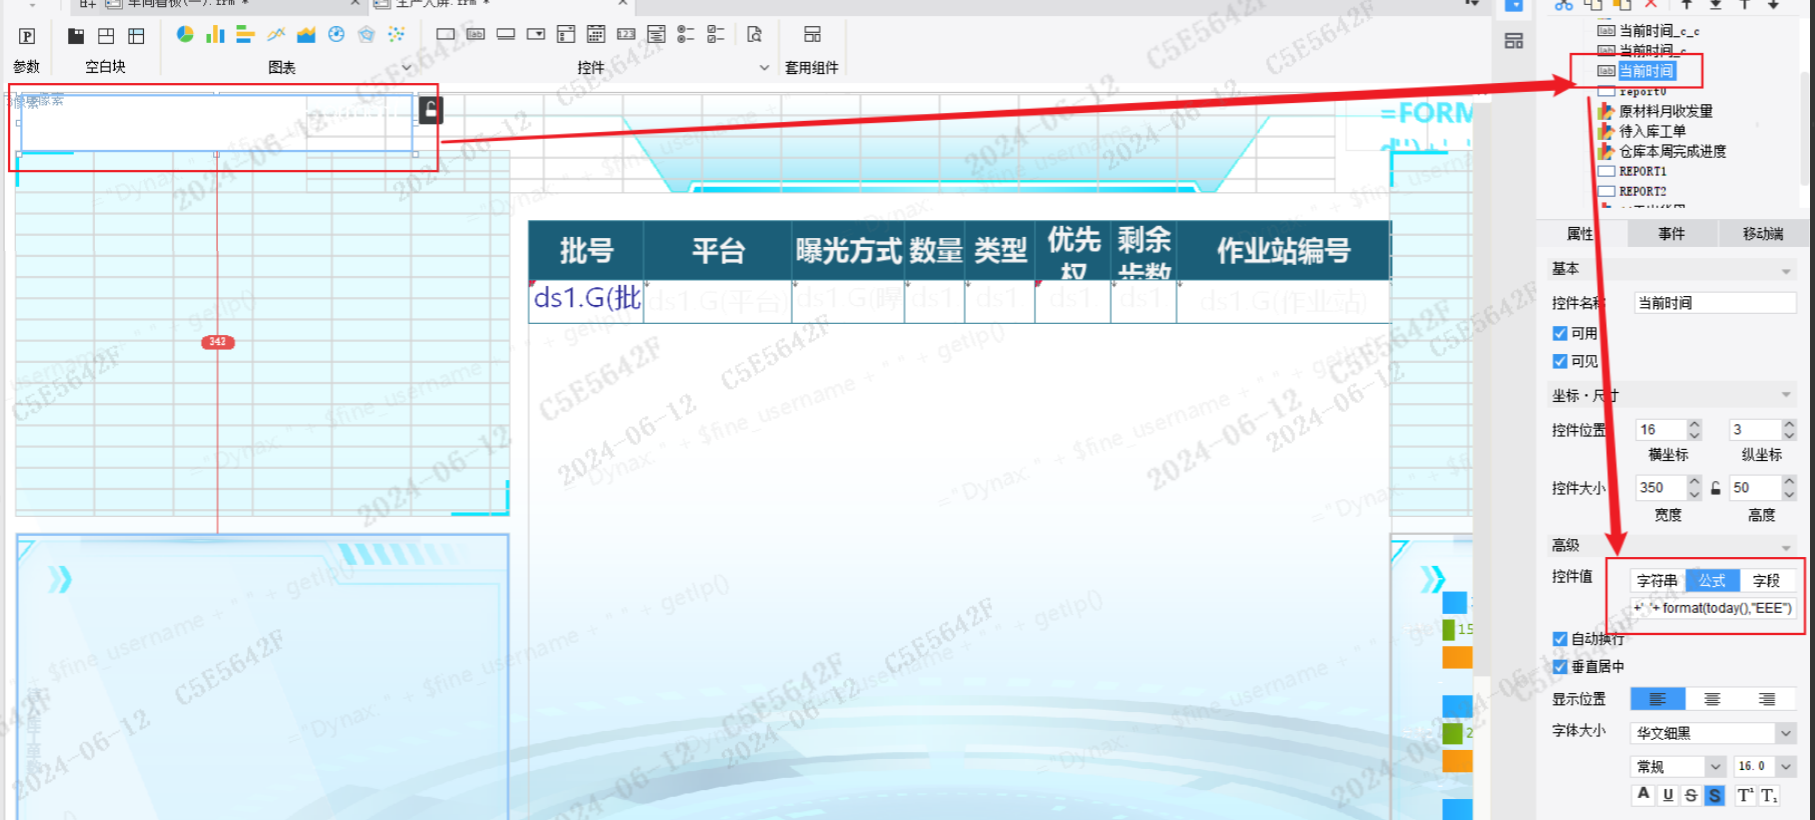Toggle the 自动换行 checkbox

(1560, 638)
